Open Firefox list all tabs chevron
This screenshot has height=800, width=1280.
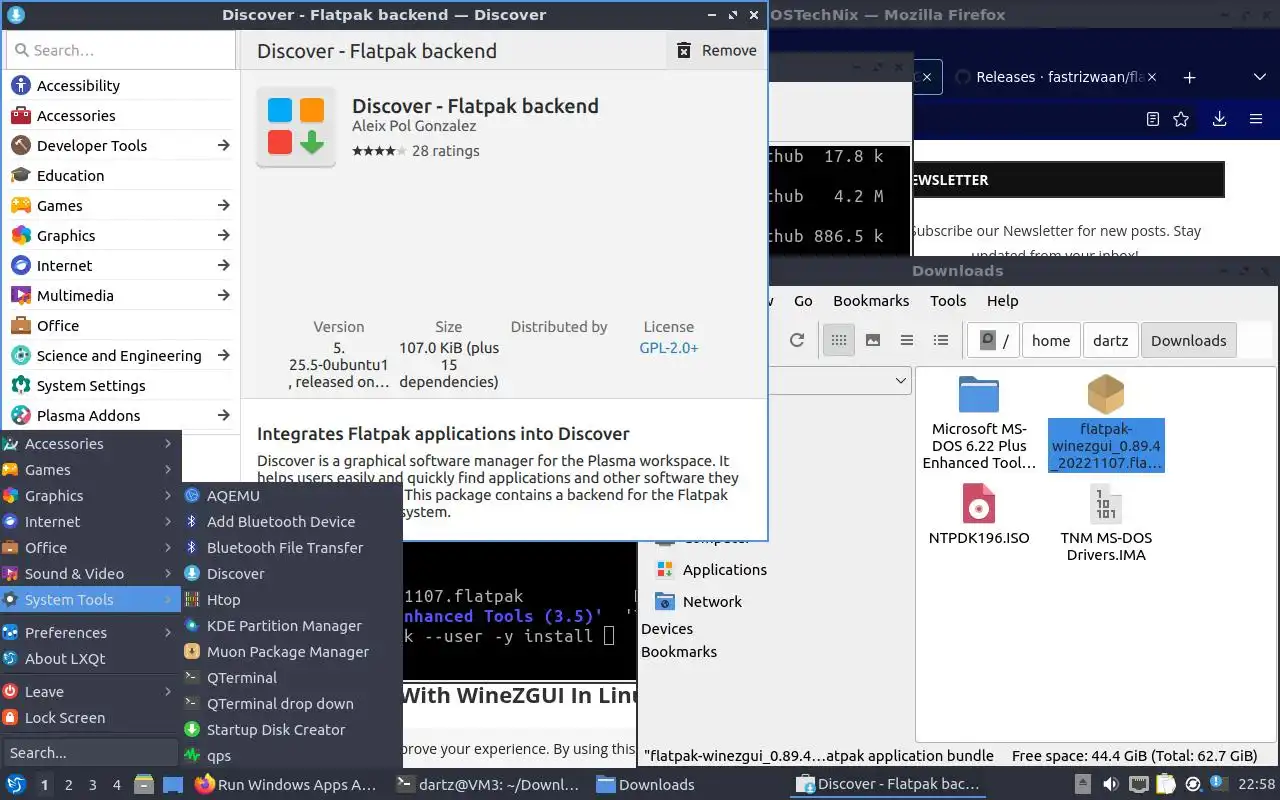click(x=1260, y=77)
